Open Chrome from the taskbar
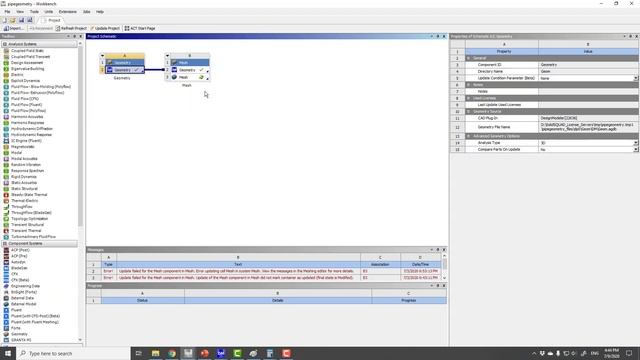 172,353
